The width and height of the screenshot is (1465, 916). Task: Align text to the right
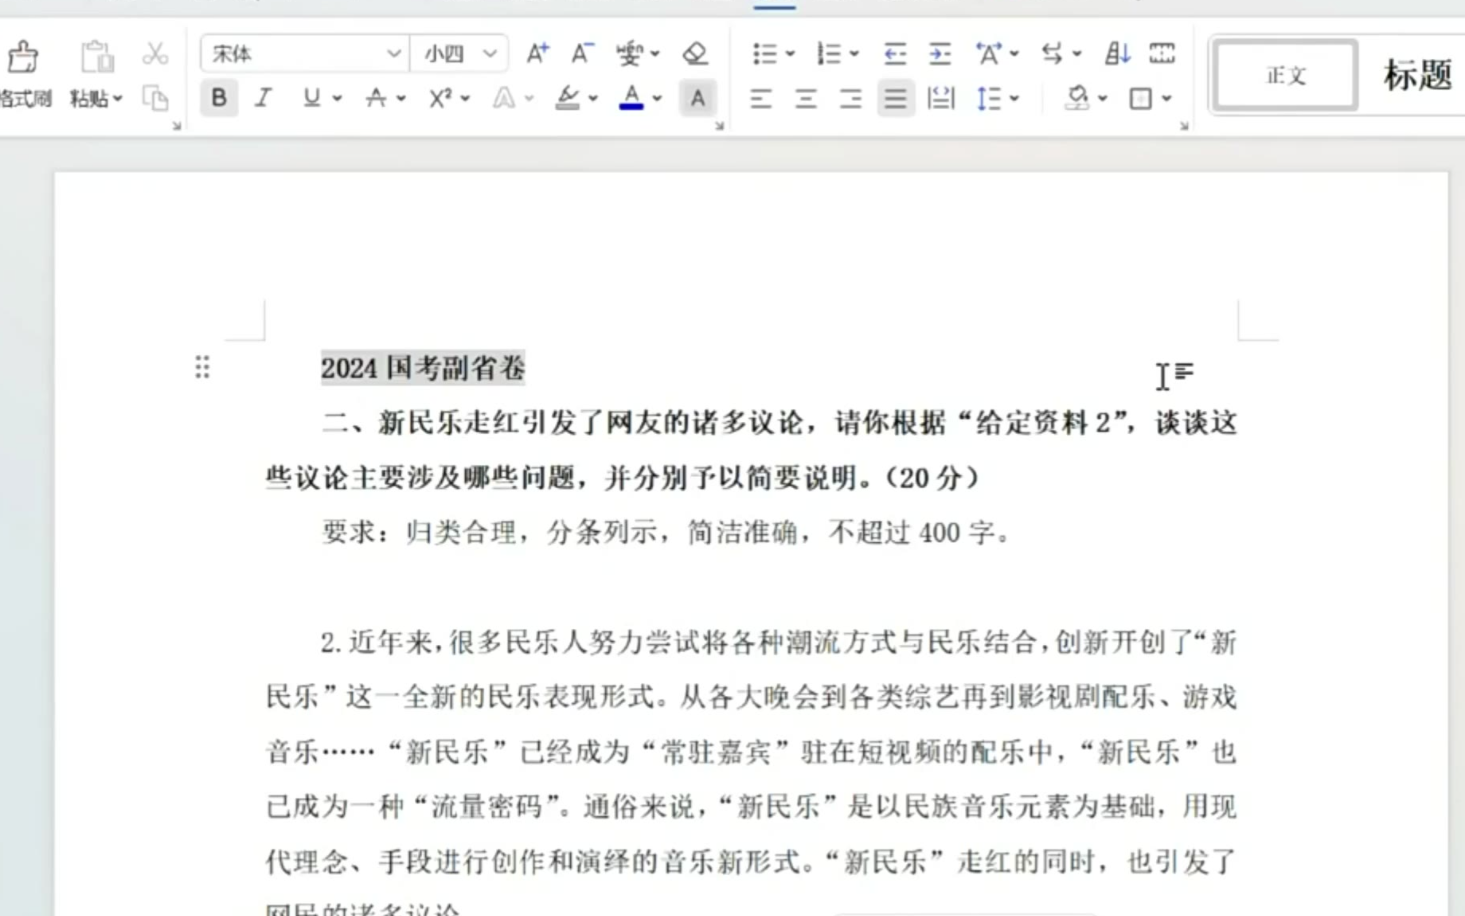pos(850,98)
